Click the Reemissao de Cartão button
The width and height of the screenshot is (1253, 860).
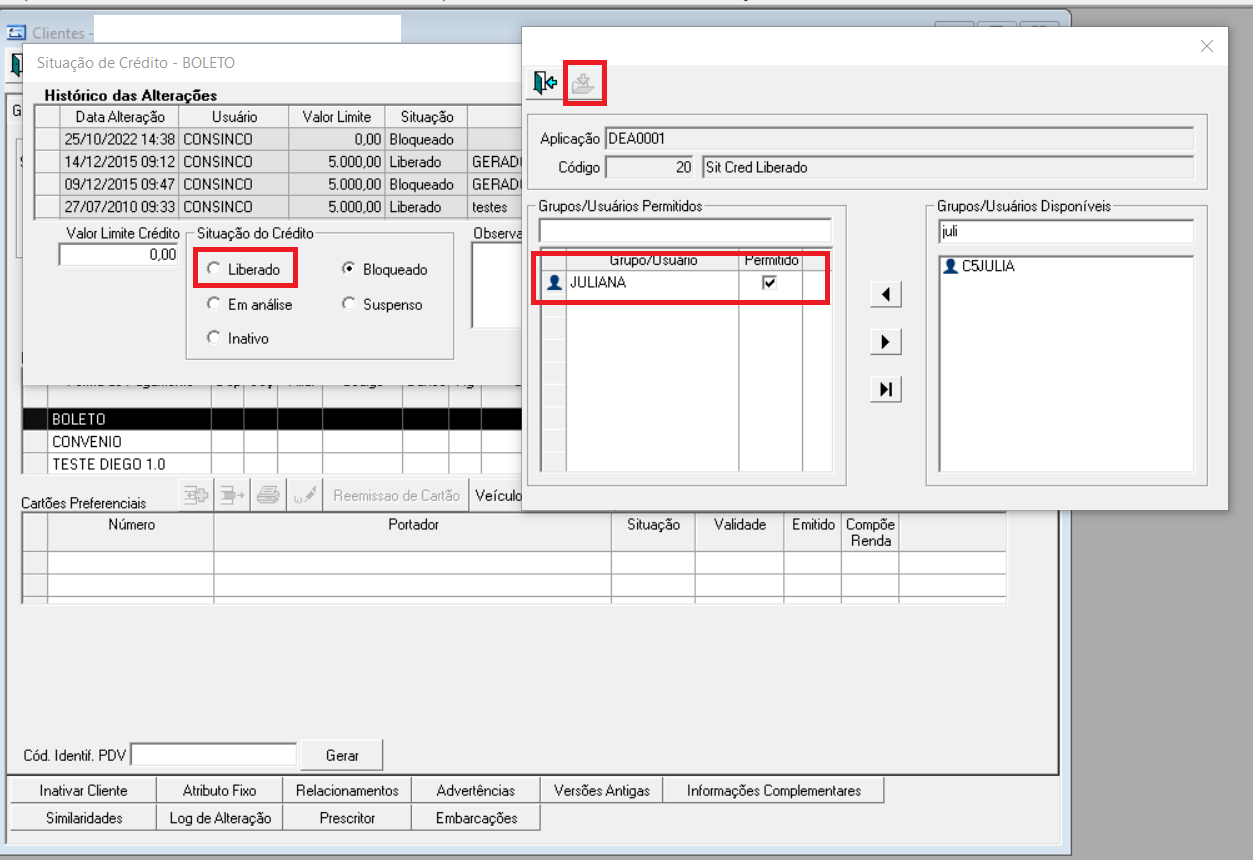click(396, 495)
